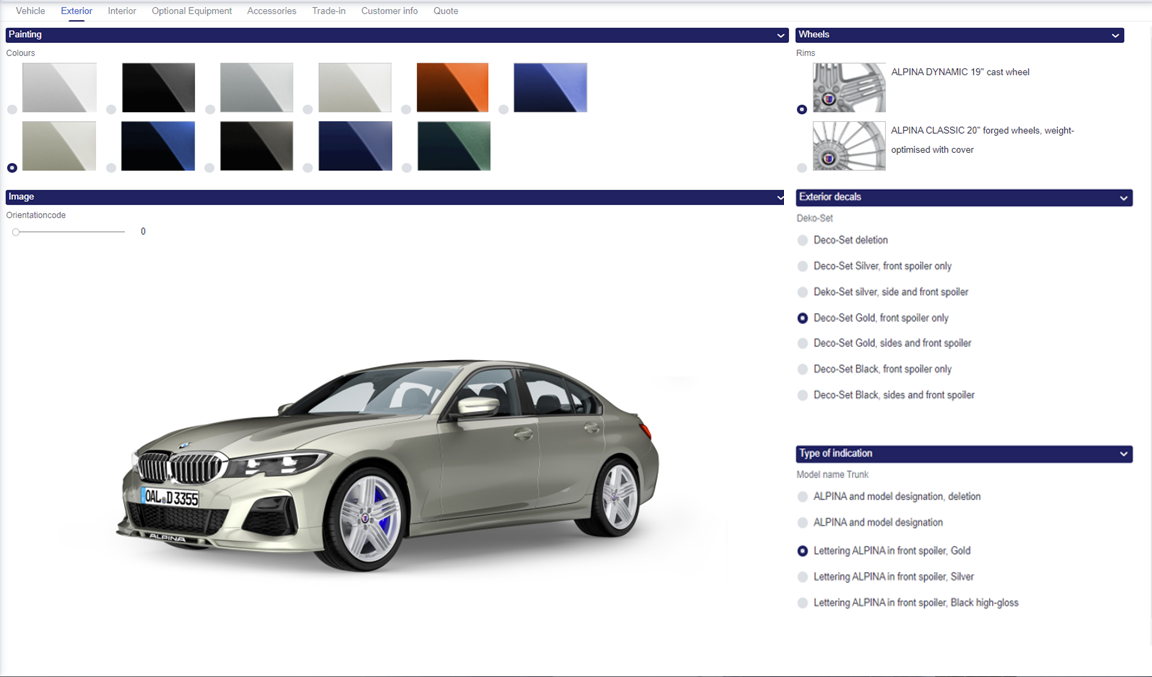Choose the light beige-silver swatch in first row
This screenshot has width=1152, height=677.
point(355,87)
